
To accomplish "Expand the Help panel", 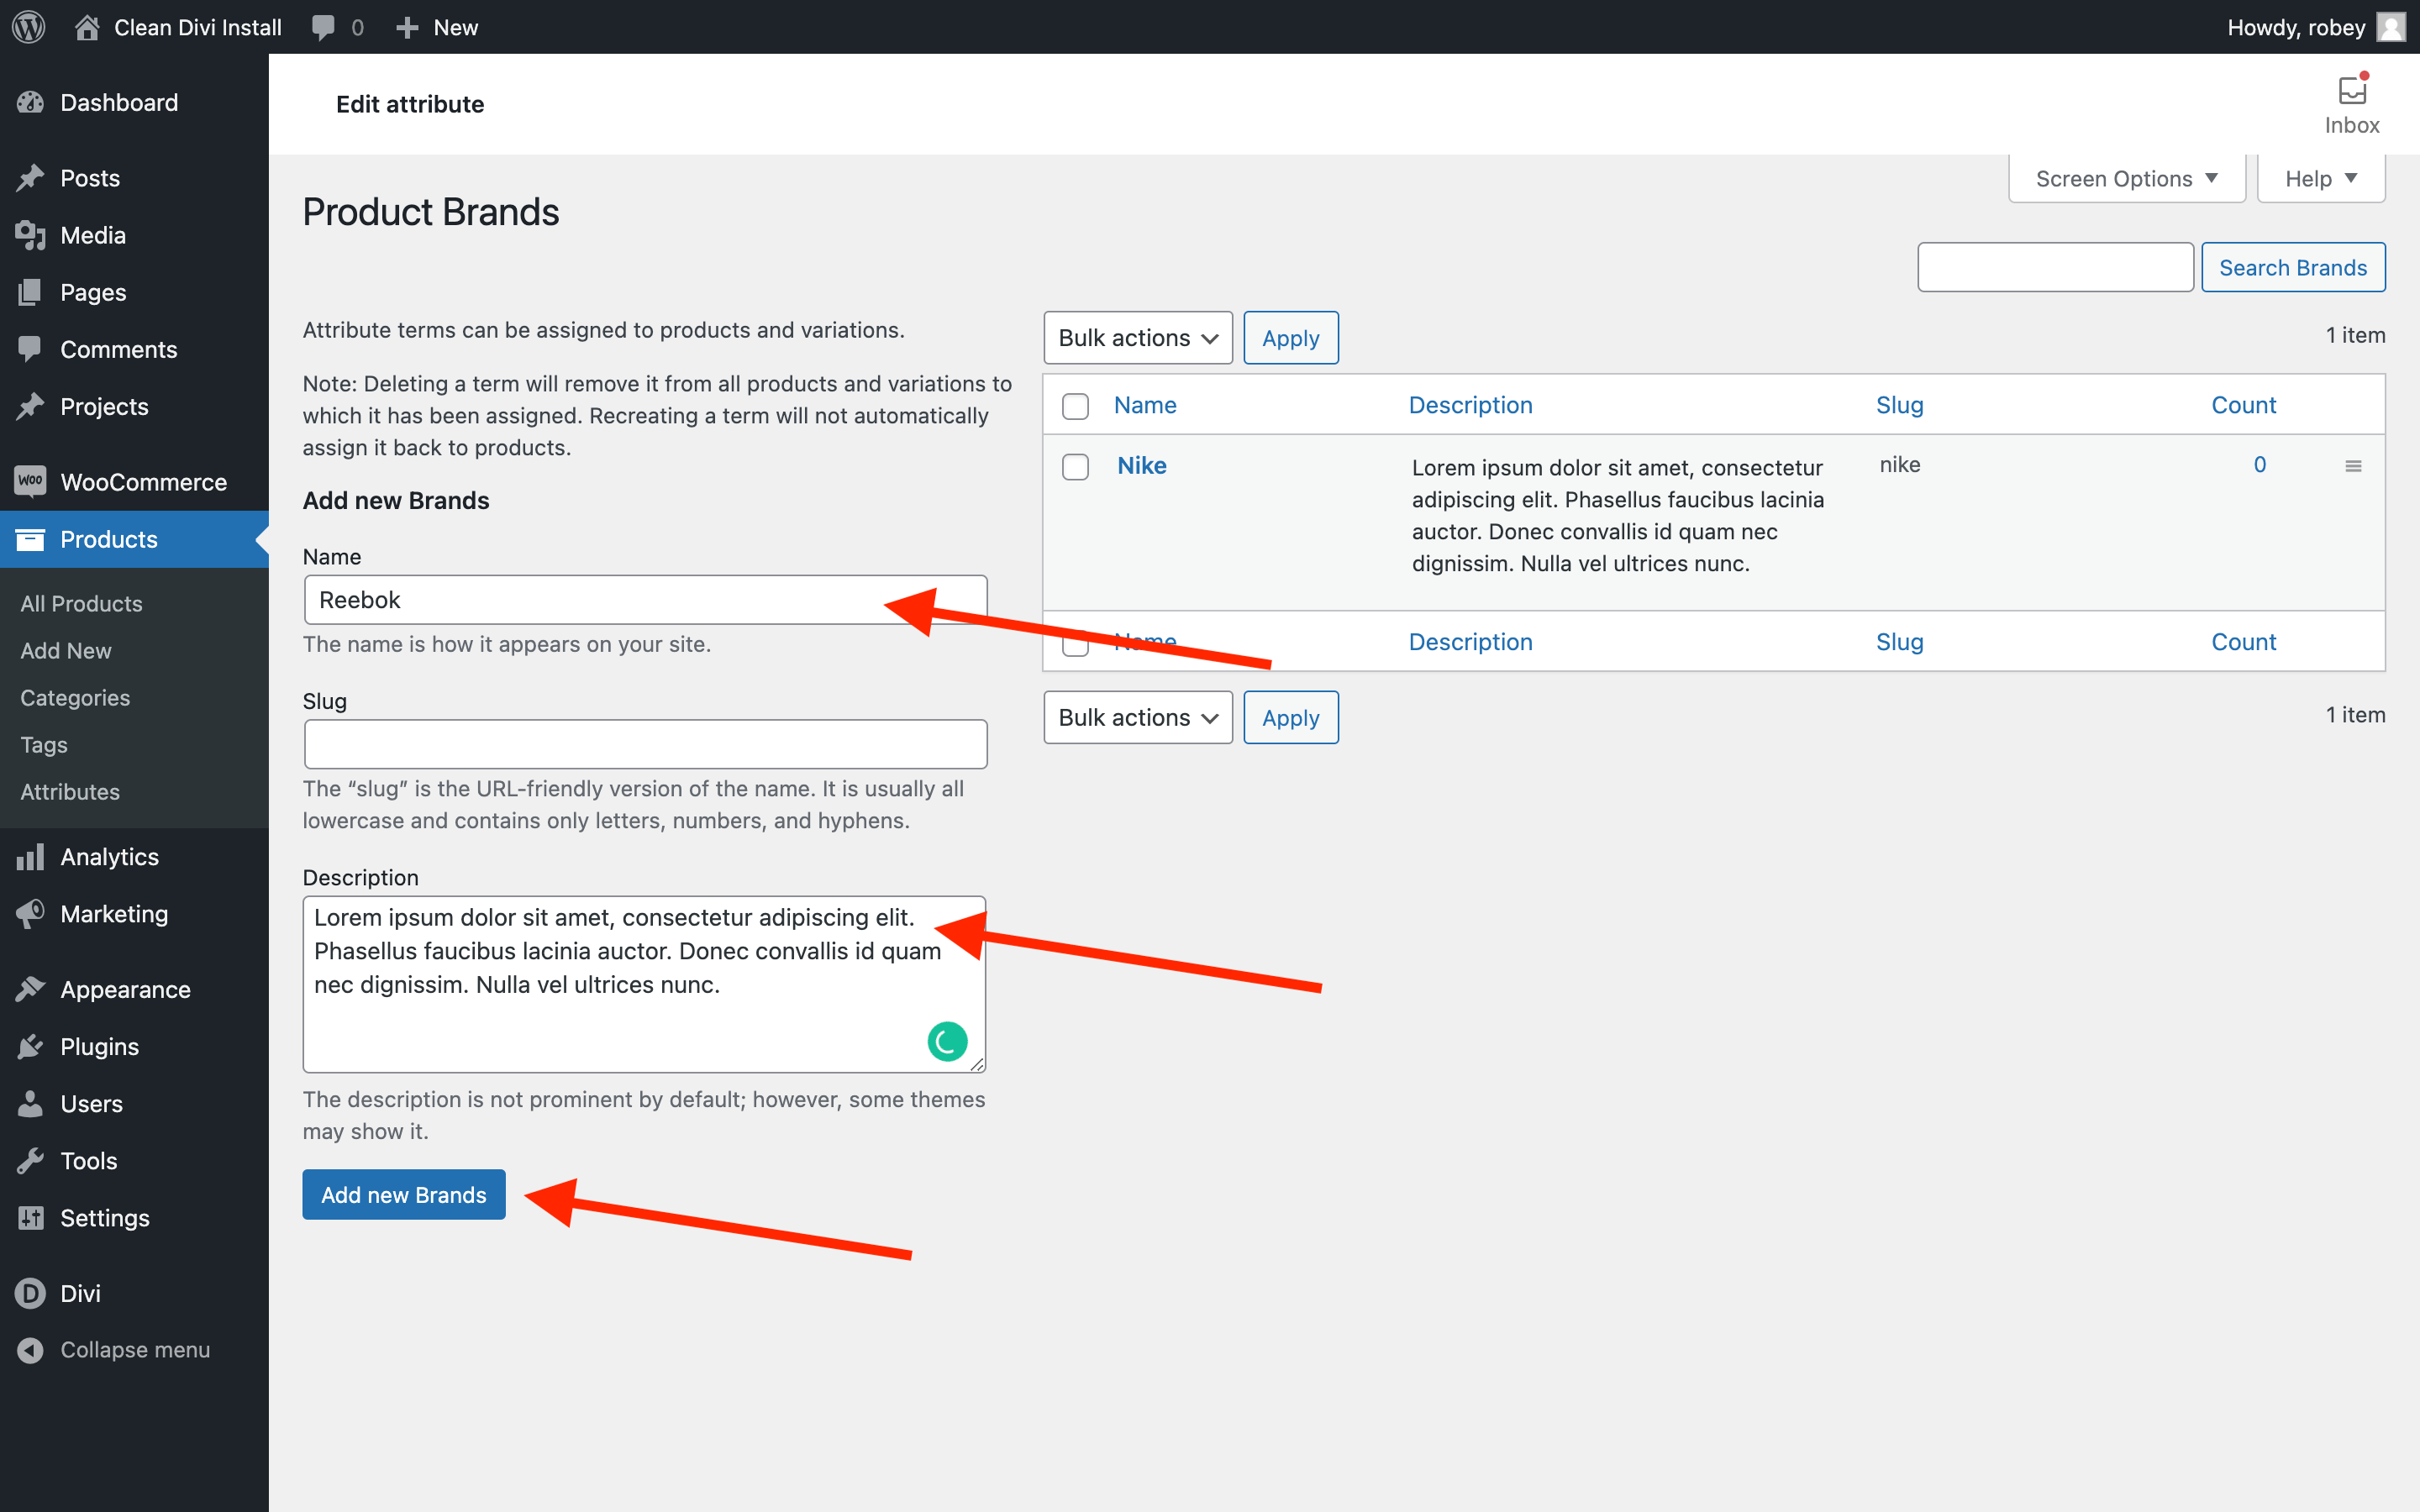I will (2321, 178).
